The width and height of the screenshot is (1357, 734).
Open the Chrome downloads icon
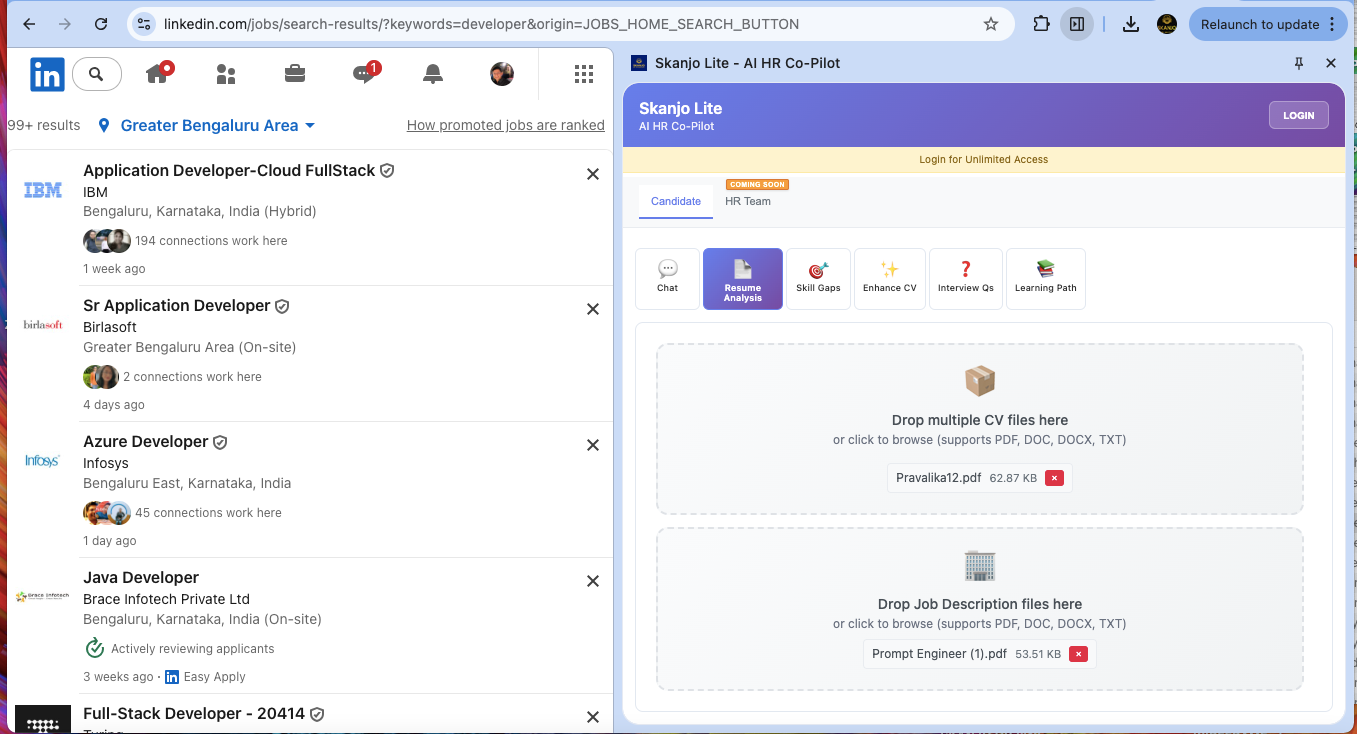pyautogui.click(x=1131, y=24)
